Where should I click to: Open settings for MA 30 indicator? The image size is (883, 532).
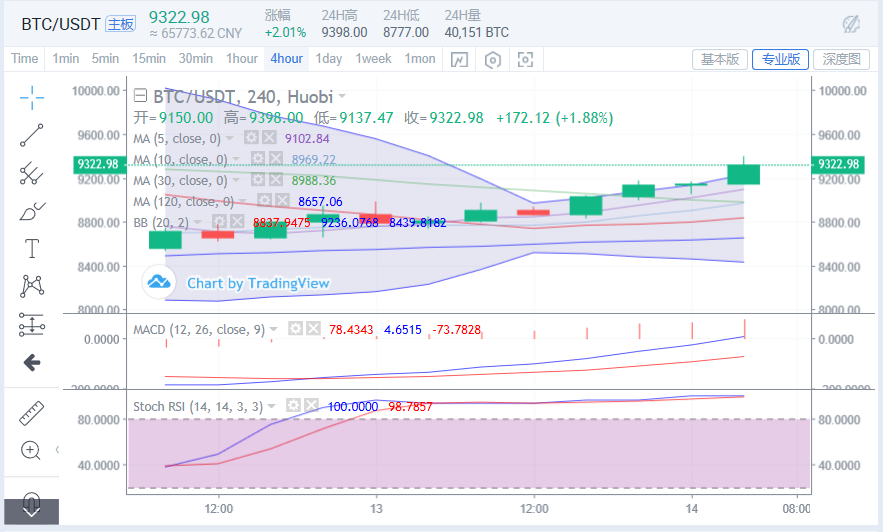click(x=258, y=180)
